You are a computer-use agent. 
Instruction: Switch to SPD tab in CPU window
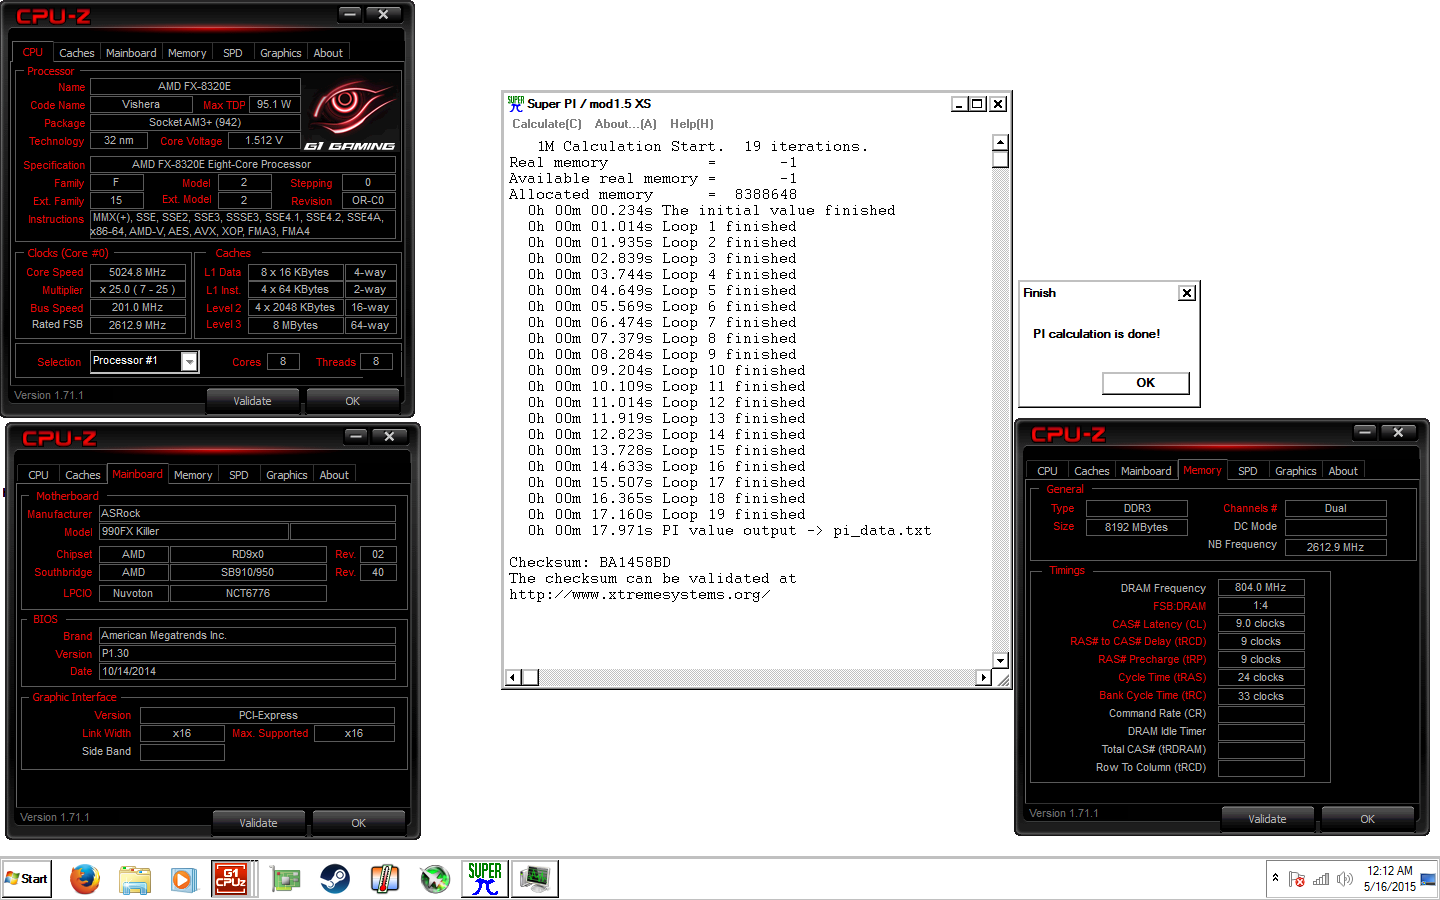pyautogui.click(x=232, y=53)
